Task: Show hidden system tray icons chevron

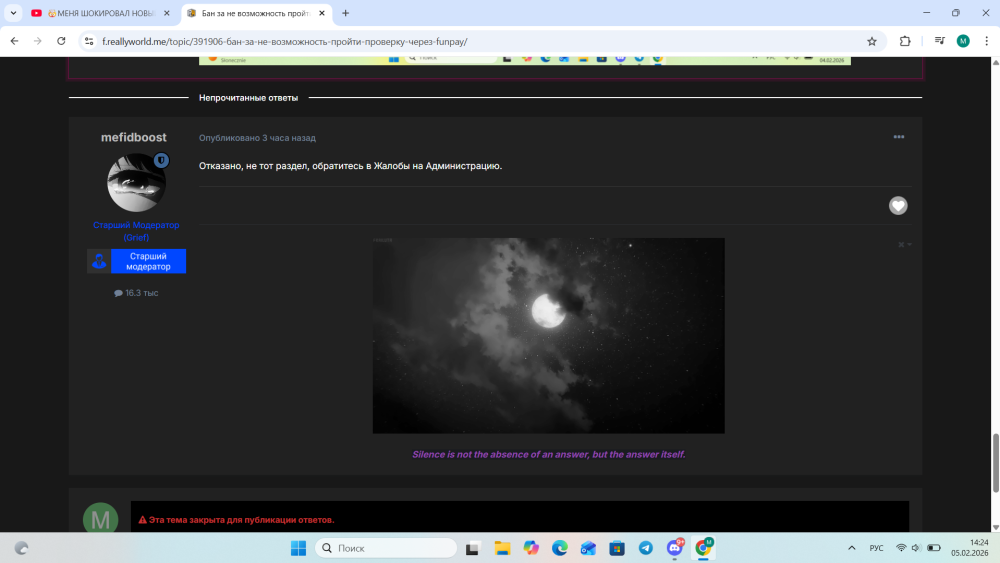Action: [851, 548]
